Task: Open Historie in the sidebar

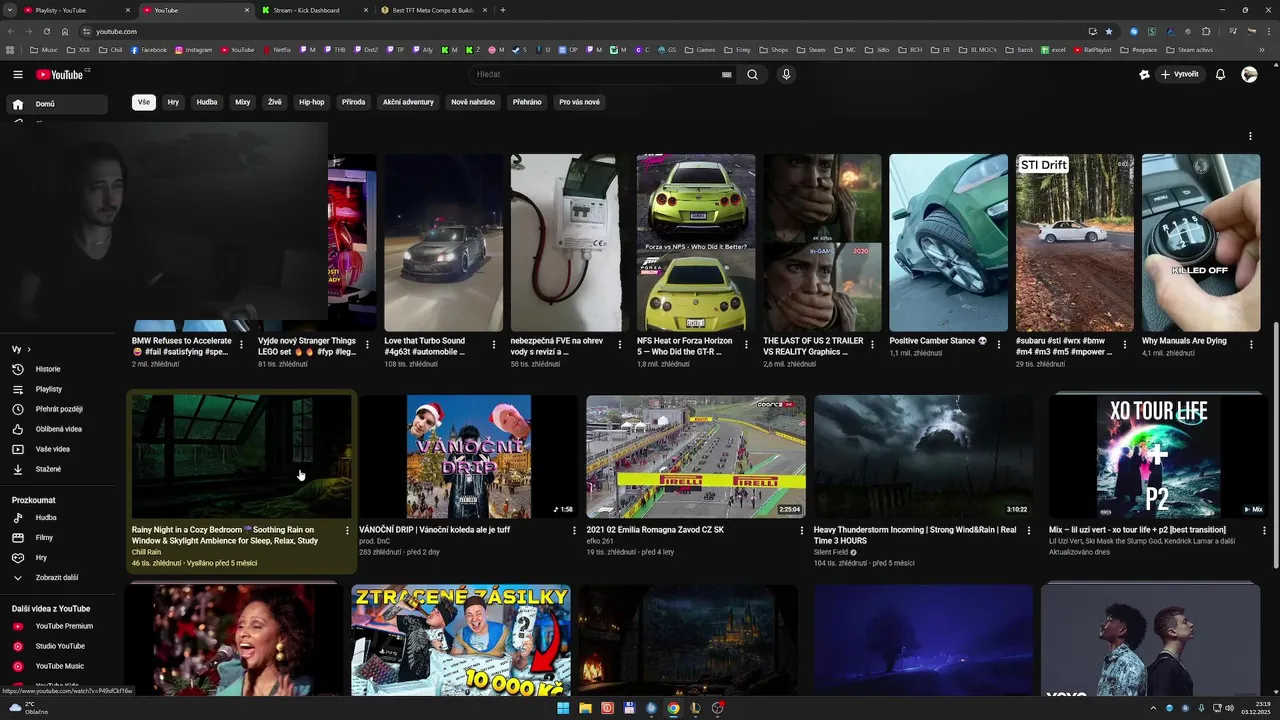Action: point(56,369)
